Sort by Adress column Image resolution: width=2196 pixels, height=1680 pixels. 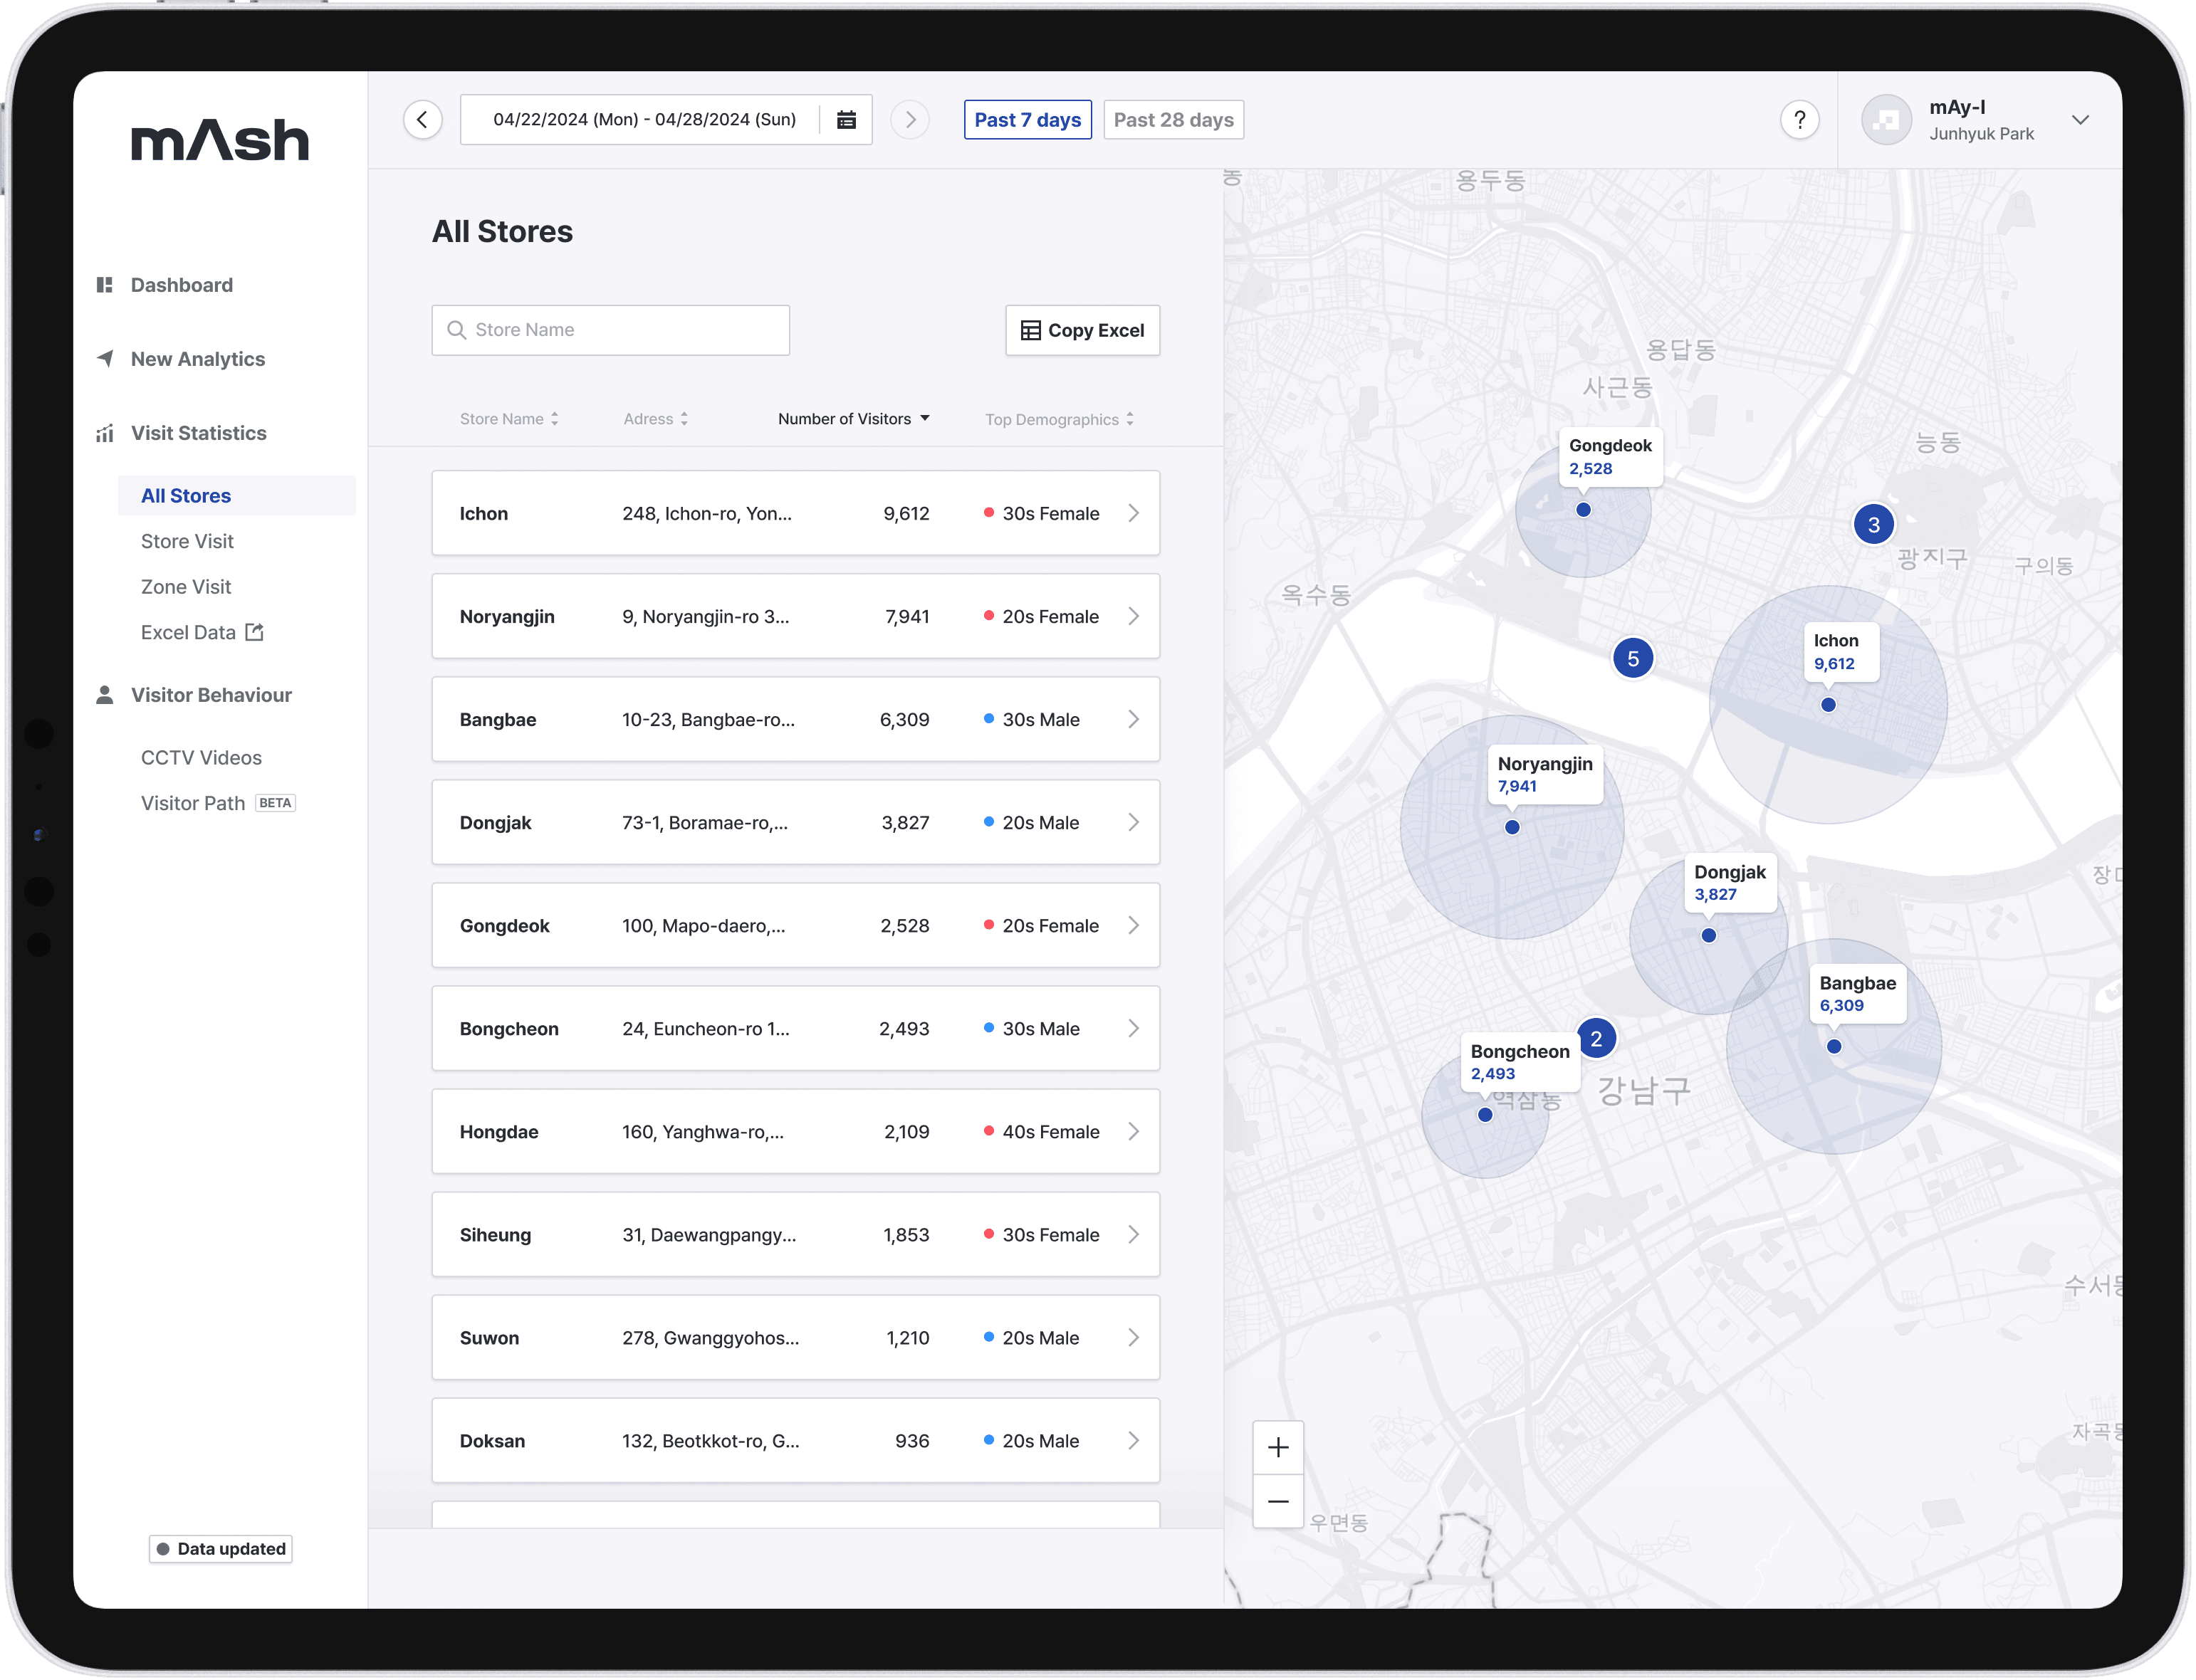[656, 419]
